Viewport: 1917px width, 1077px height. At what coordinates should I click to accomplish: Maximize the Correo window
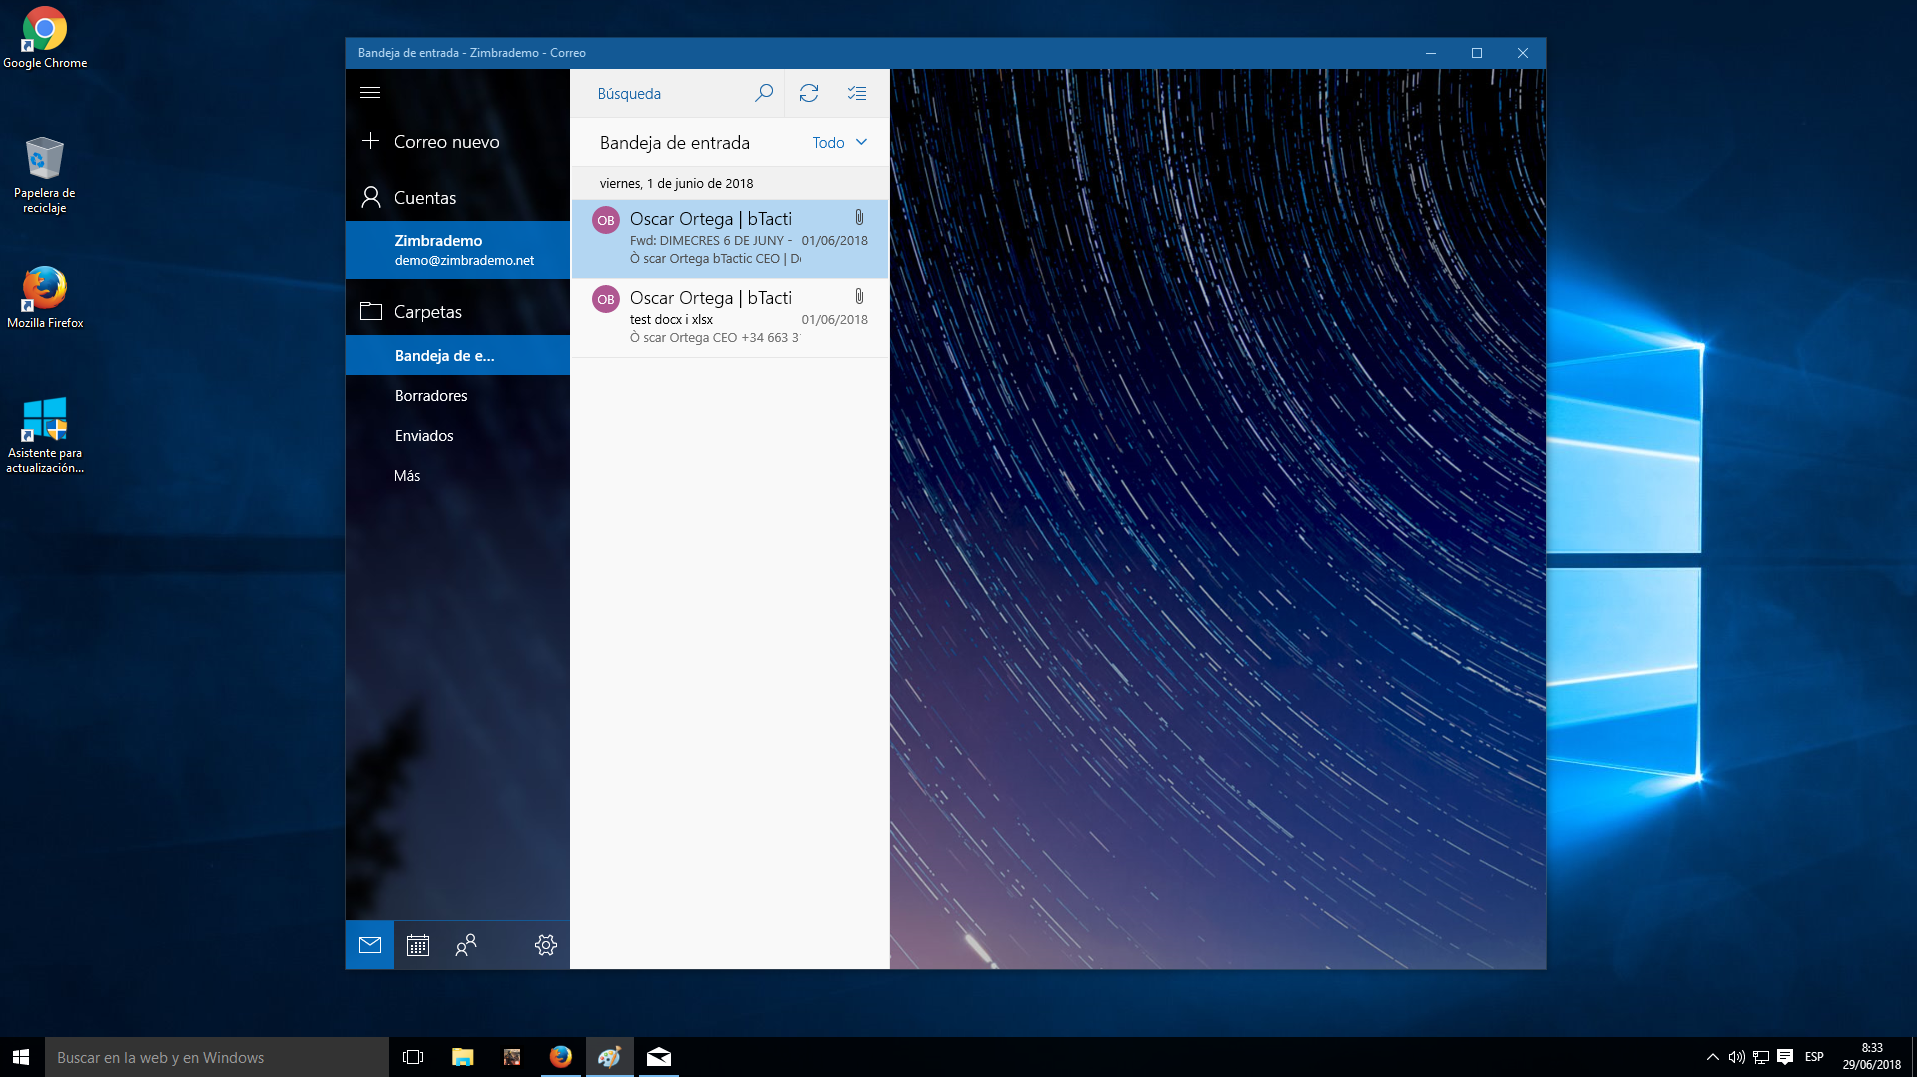1477,53
